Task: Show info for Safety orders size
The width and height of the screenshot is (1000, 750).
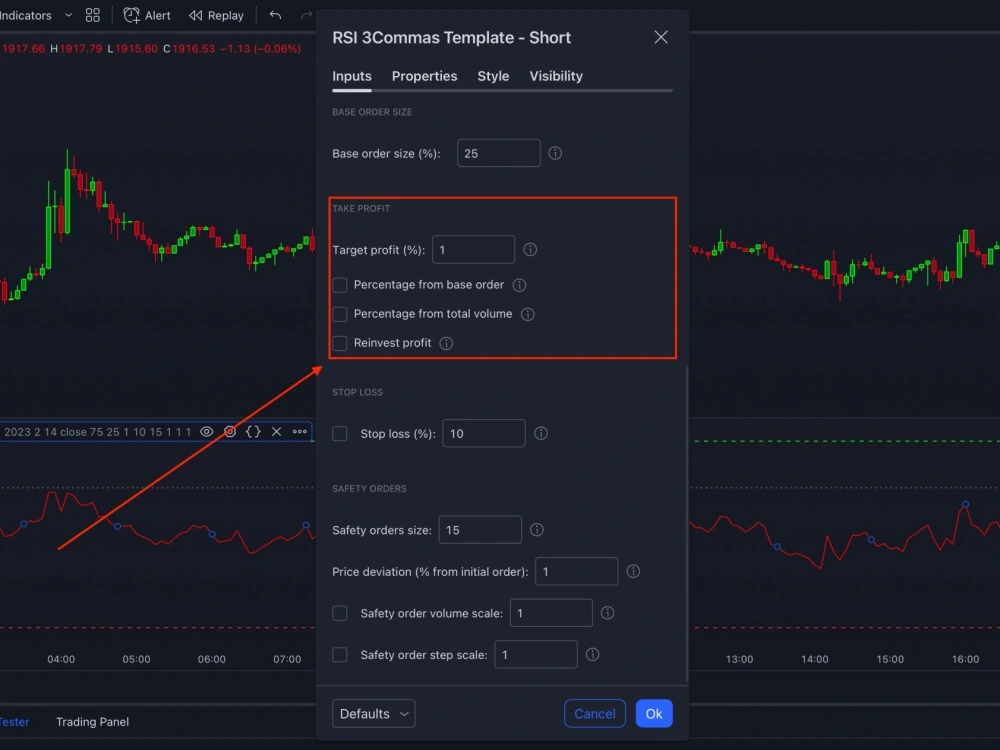Action: pyautogui.click(x=536, y=530)
